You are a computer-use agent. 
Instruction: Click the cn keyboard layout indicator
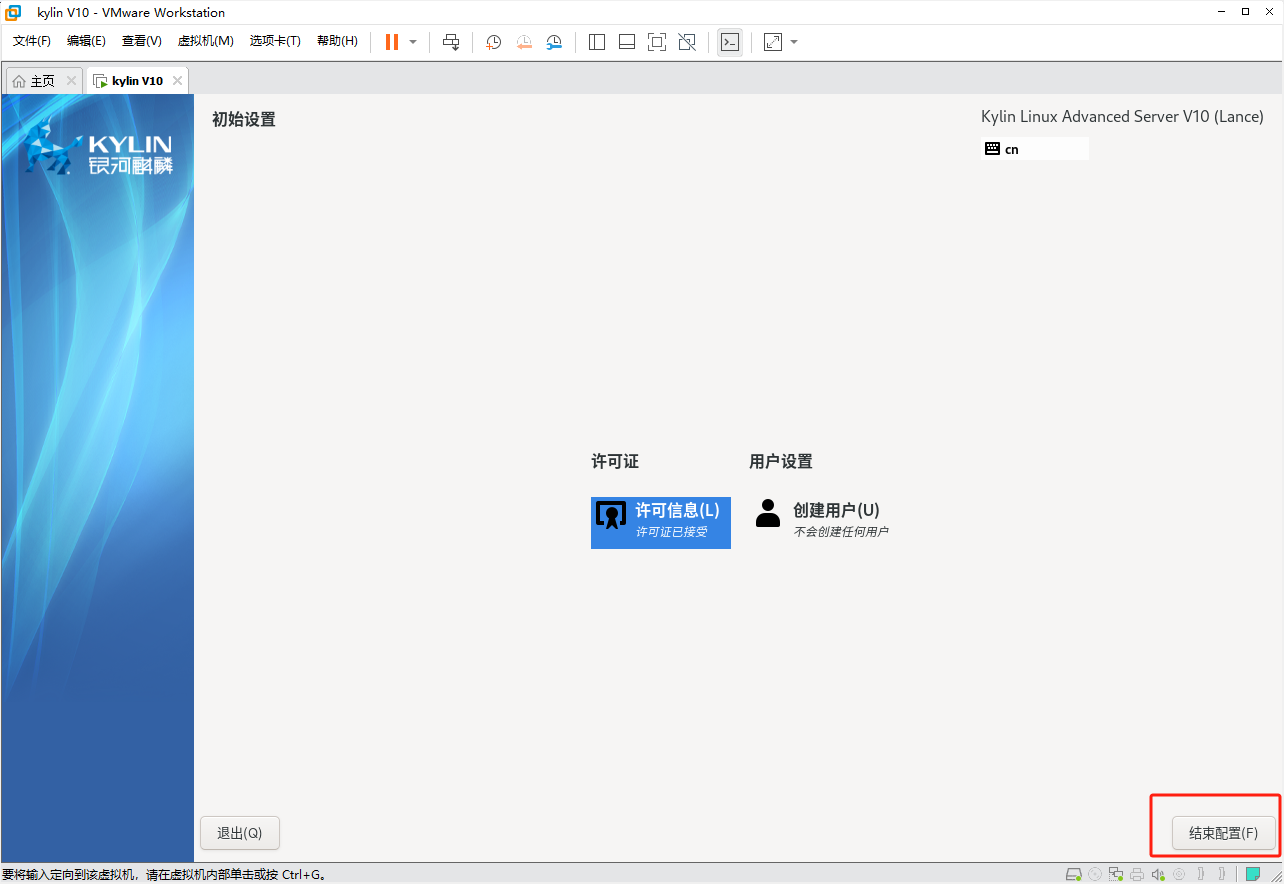tap(1035, 149)
